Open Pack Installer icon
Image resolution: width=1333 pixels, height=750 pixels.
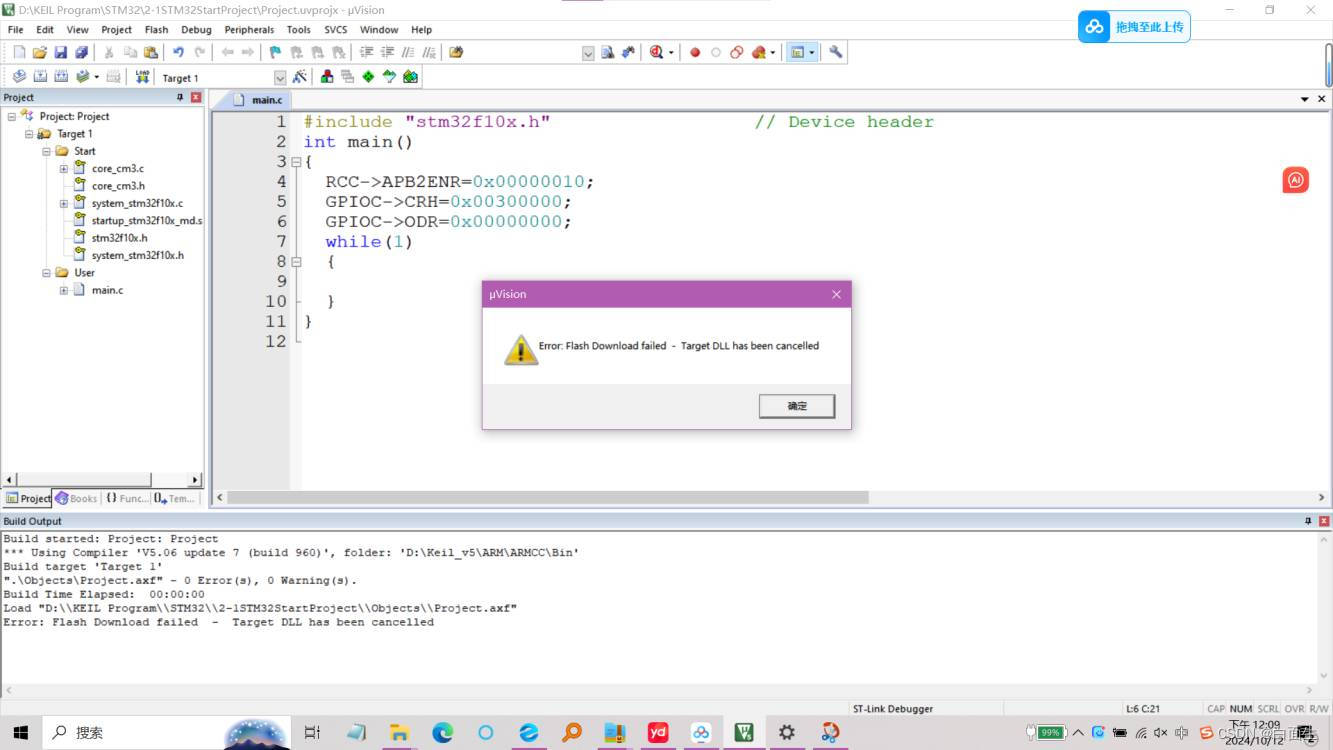tap(410, 77)
